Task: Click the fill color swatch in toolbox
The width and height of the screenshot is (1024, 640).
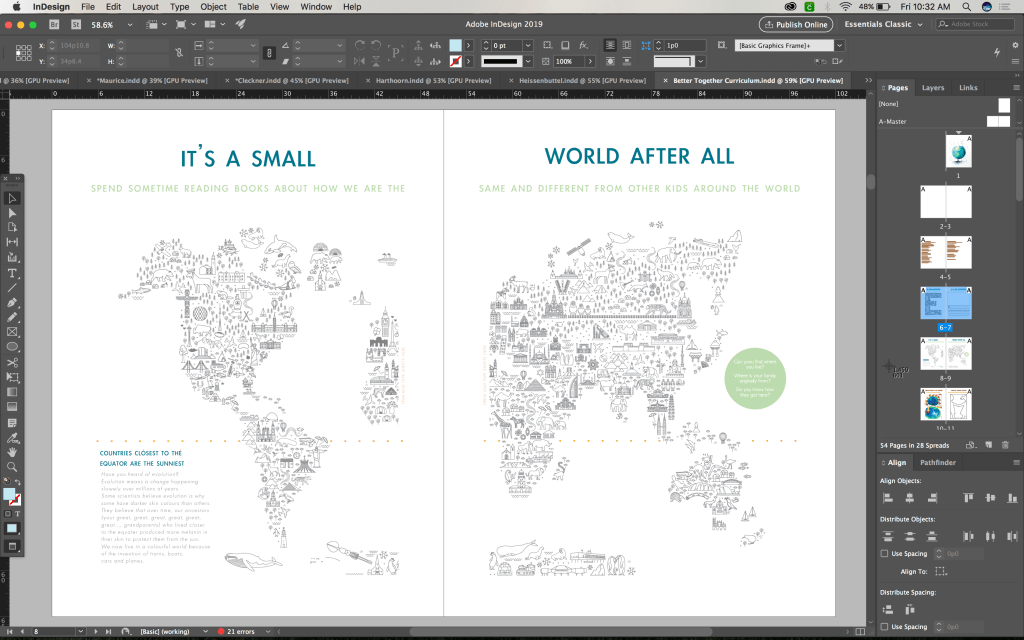Action: click(x=9, y=494)
